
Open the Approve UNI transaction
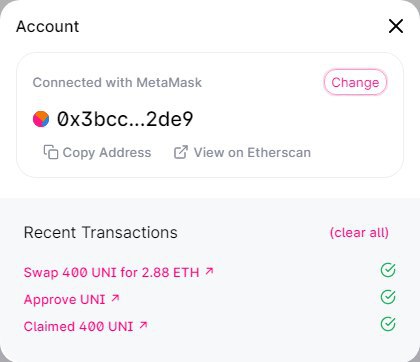pos(64,300)
